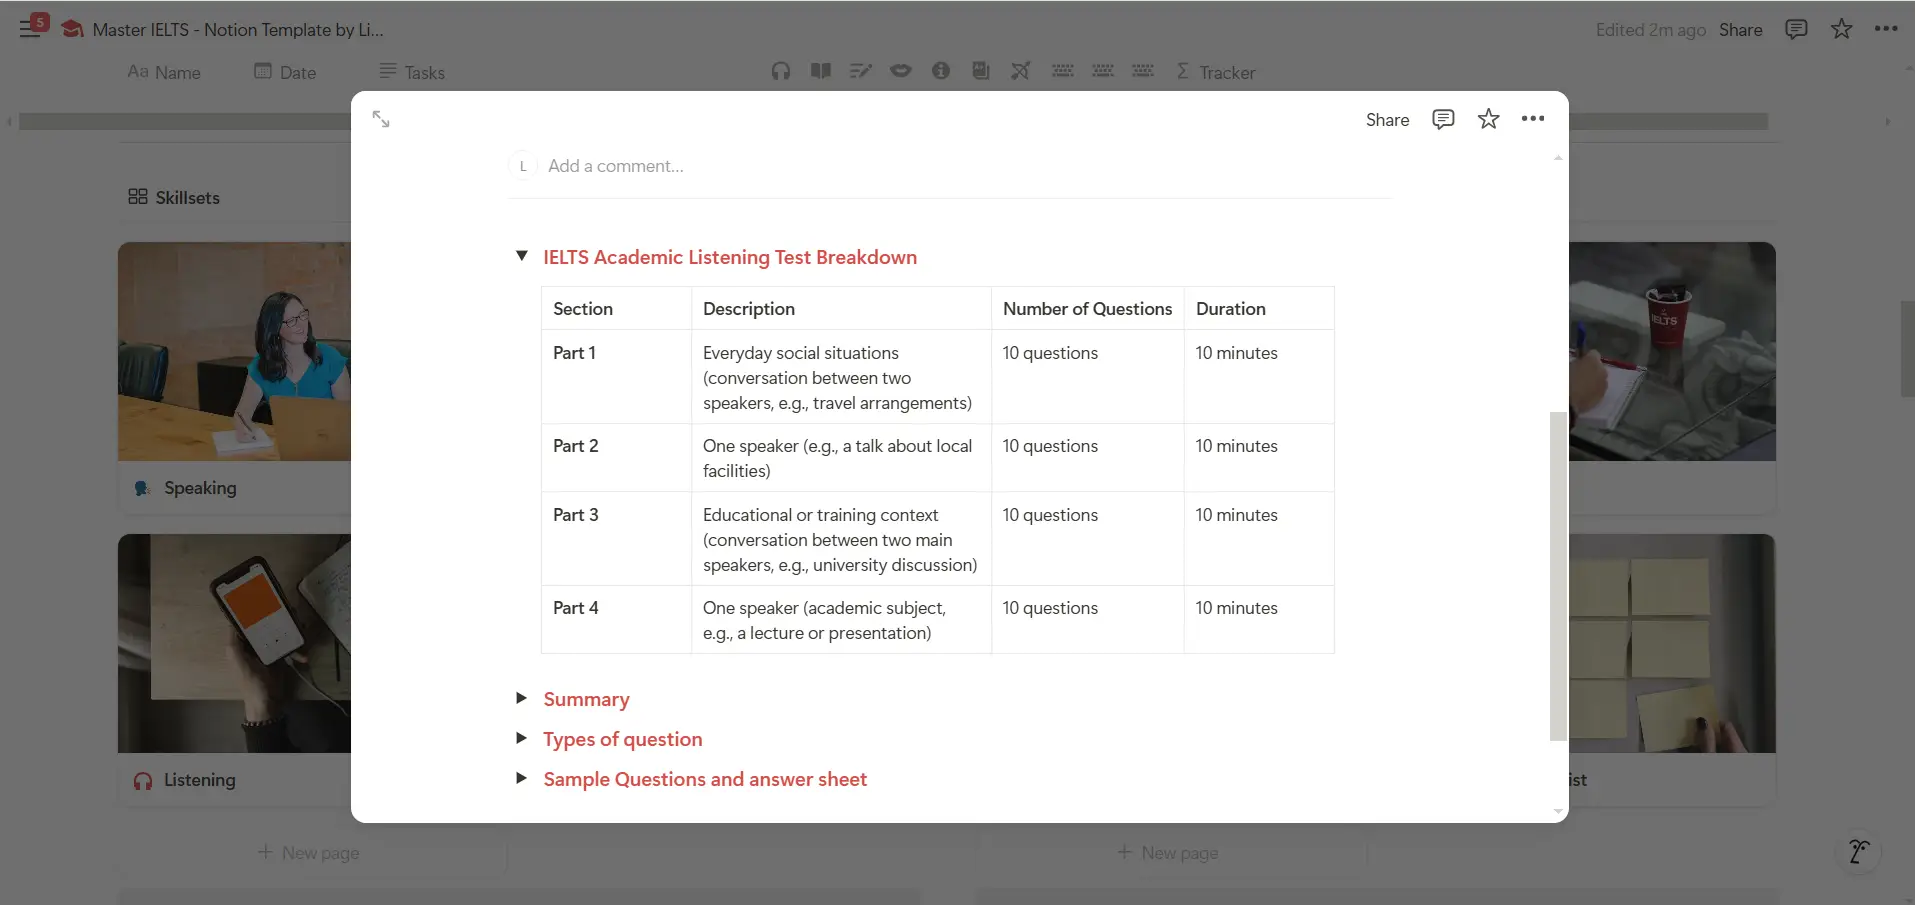Image resolution: width=1915 pixels, height=905 pixels.
Task: Click the headphones column icon in the header
Action: pyautogui.click(x=781, y=71)
